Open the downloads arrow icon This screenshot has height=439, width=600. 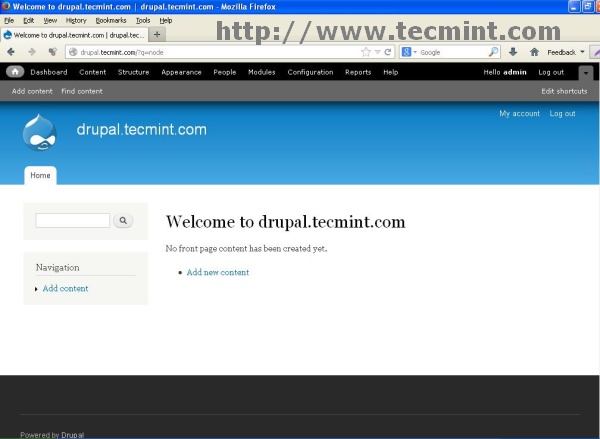point(513,52)
